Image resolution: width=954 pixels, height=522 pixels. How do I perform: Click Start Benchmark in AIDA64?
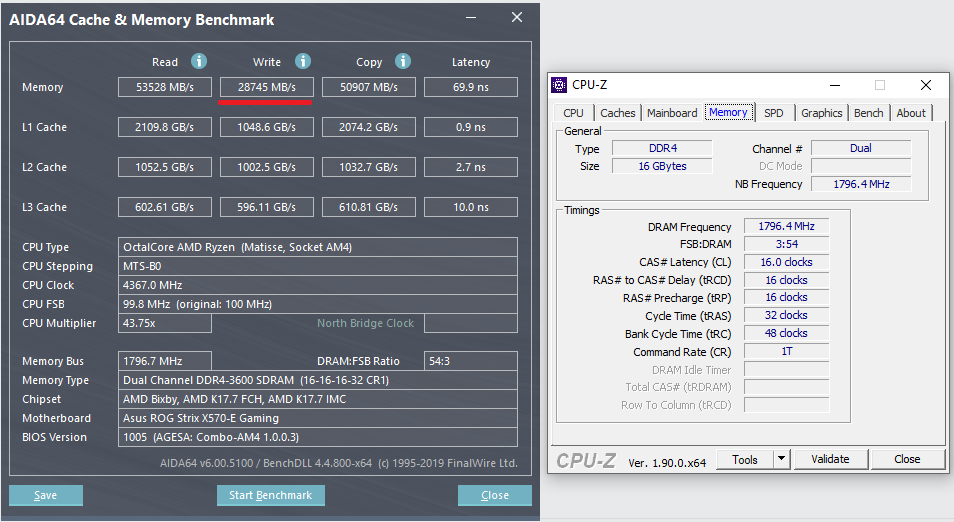coord(271,495)
